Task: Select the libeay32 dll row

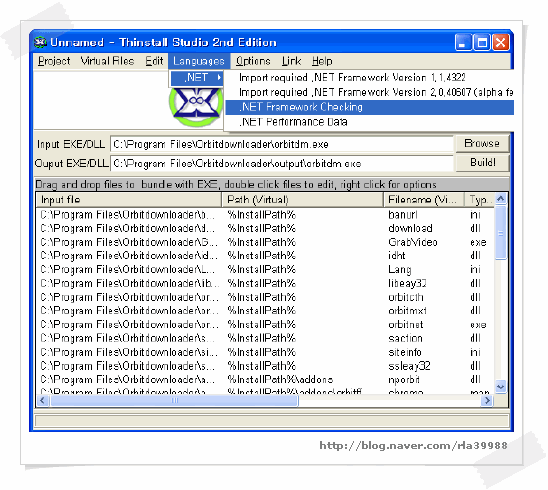Action: click(265, 283)
